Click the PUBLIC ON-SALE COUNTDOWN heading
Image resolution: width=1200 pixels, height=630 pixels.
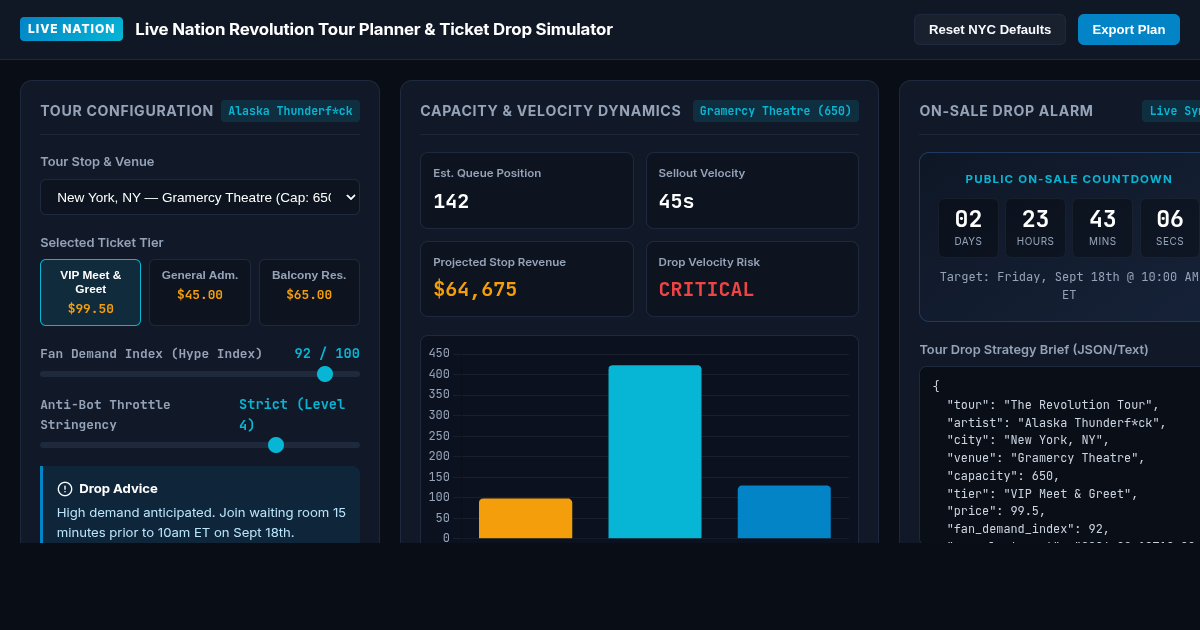click(x=1069, y=179)
